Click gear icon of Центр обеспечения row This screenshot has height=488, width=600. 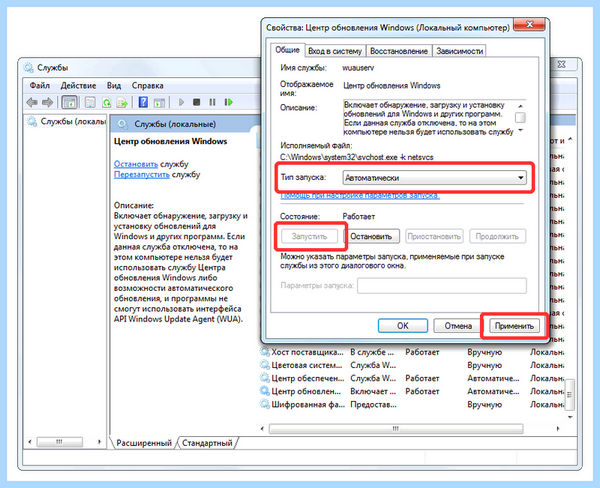coord(265,378)
